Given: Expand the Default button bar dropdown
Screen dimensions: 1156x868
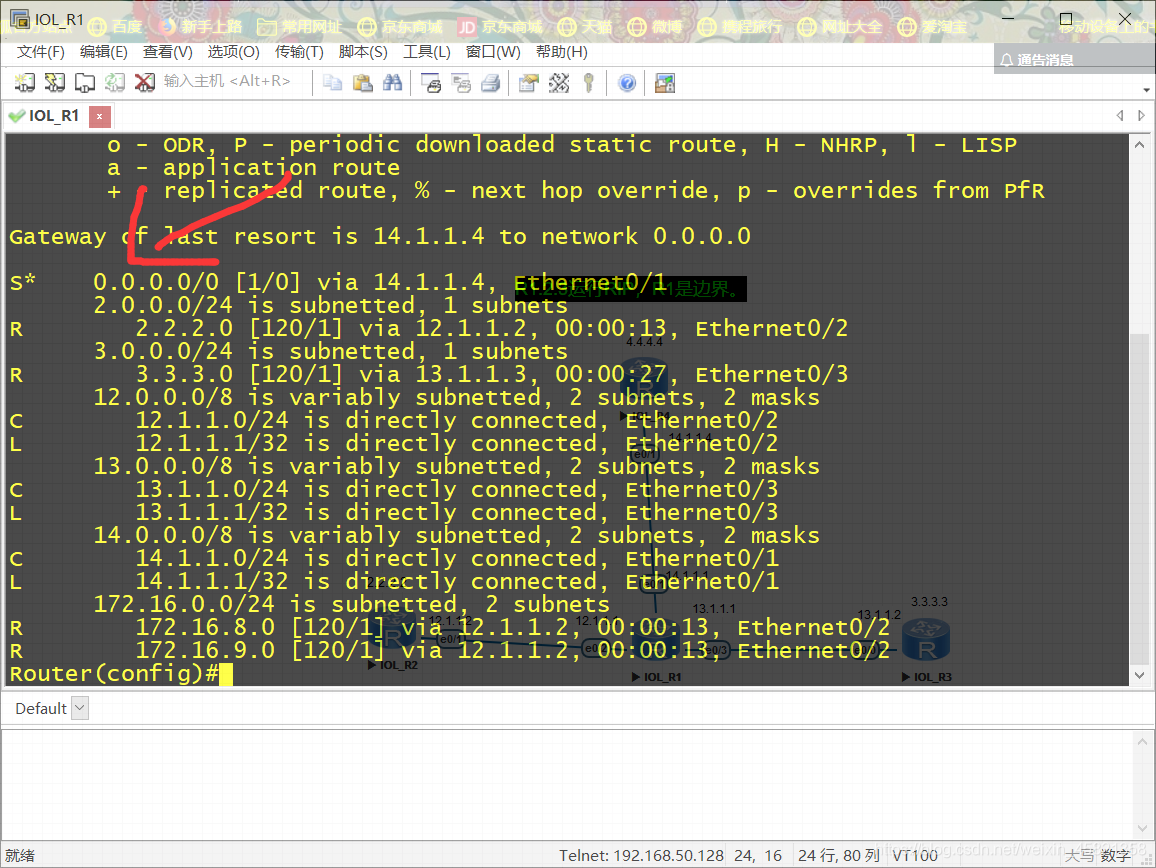Looking at the screenshot, I should pyautogui.click(x=80, y=708).
